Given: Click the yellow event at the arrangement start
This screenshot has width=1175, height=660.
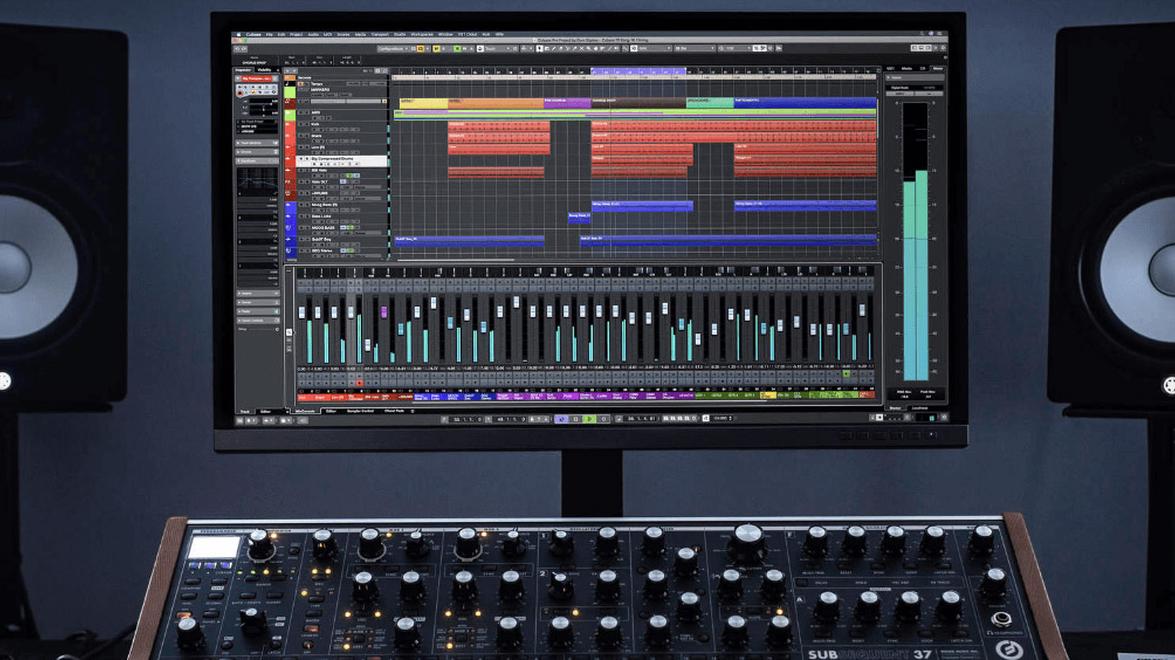Looking at the screenshot, I should click(422, 102).
